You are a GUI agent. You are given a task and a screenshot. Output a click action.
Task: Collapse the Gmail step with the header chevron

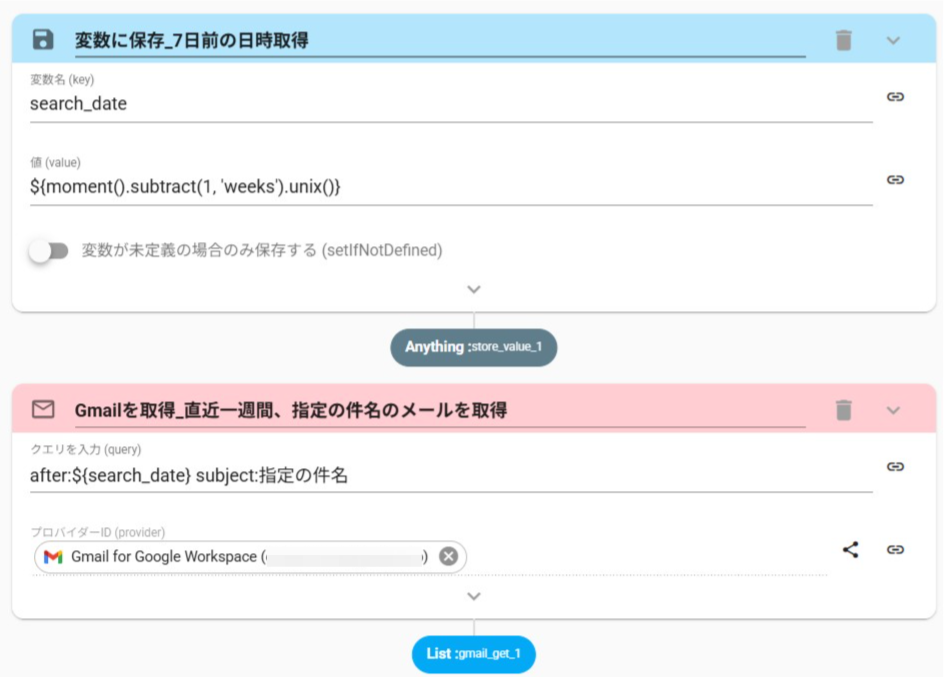pos(894,410)
